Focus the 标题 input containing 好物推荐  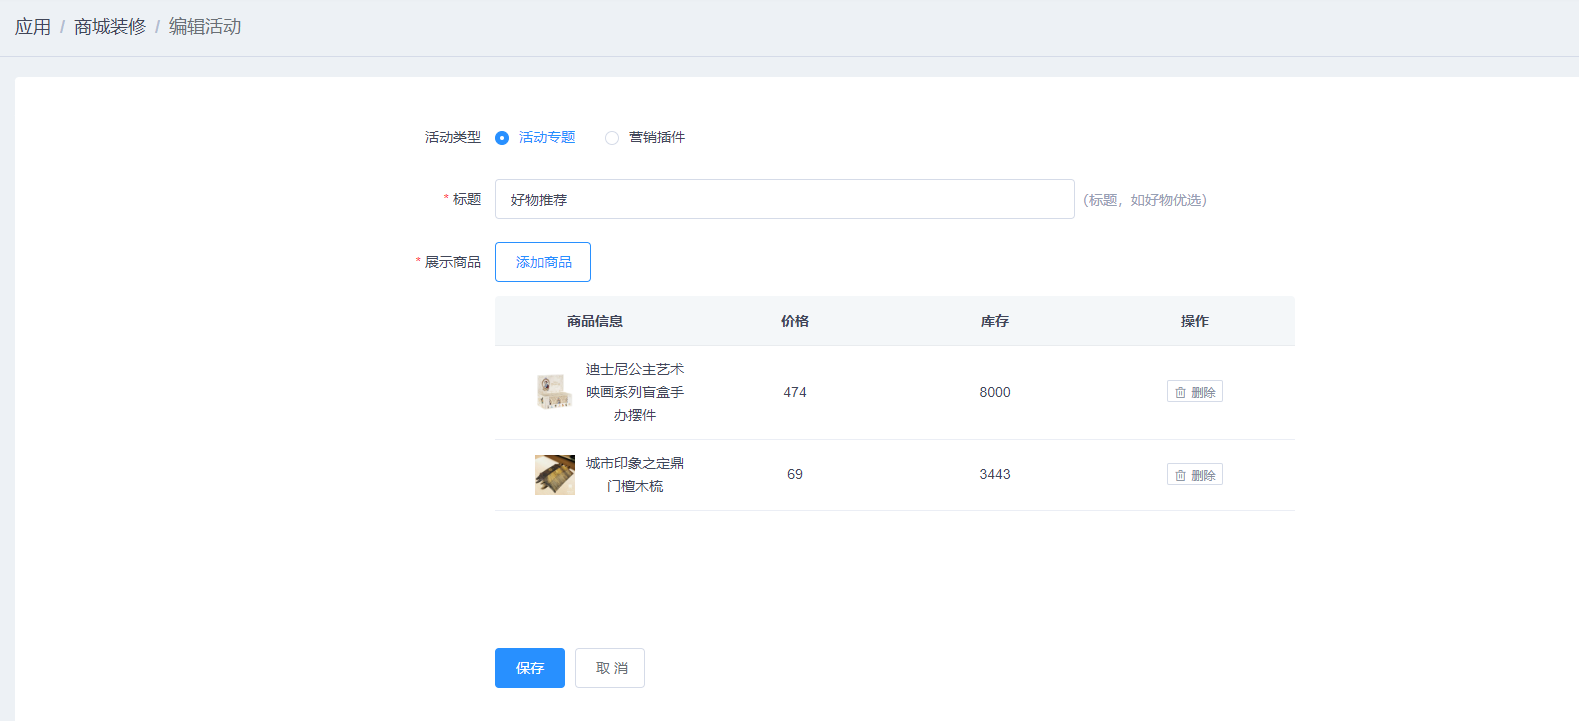pyautogui.click(x=784, y=199)
